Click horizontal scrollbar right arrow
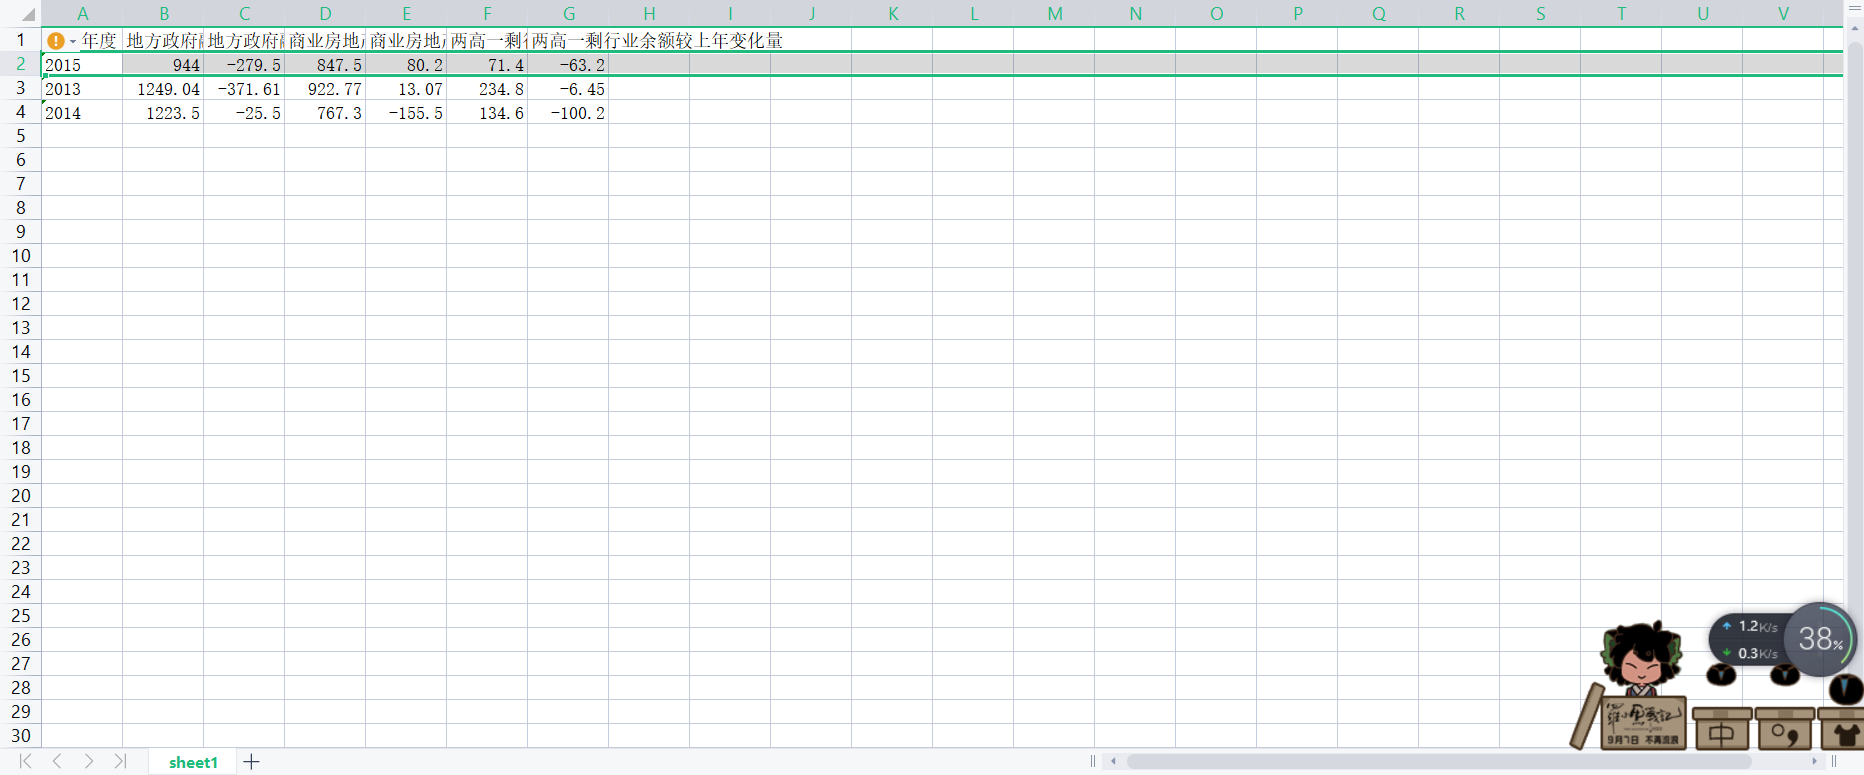The height and width of the screenshot is (775, 1864). (1814, 761)
